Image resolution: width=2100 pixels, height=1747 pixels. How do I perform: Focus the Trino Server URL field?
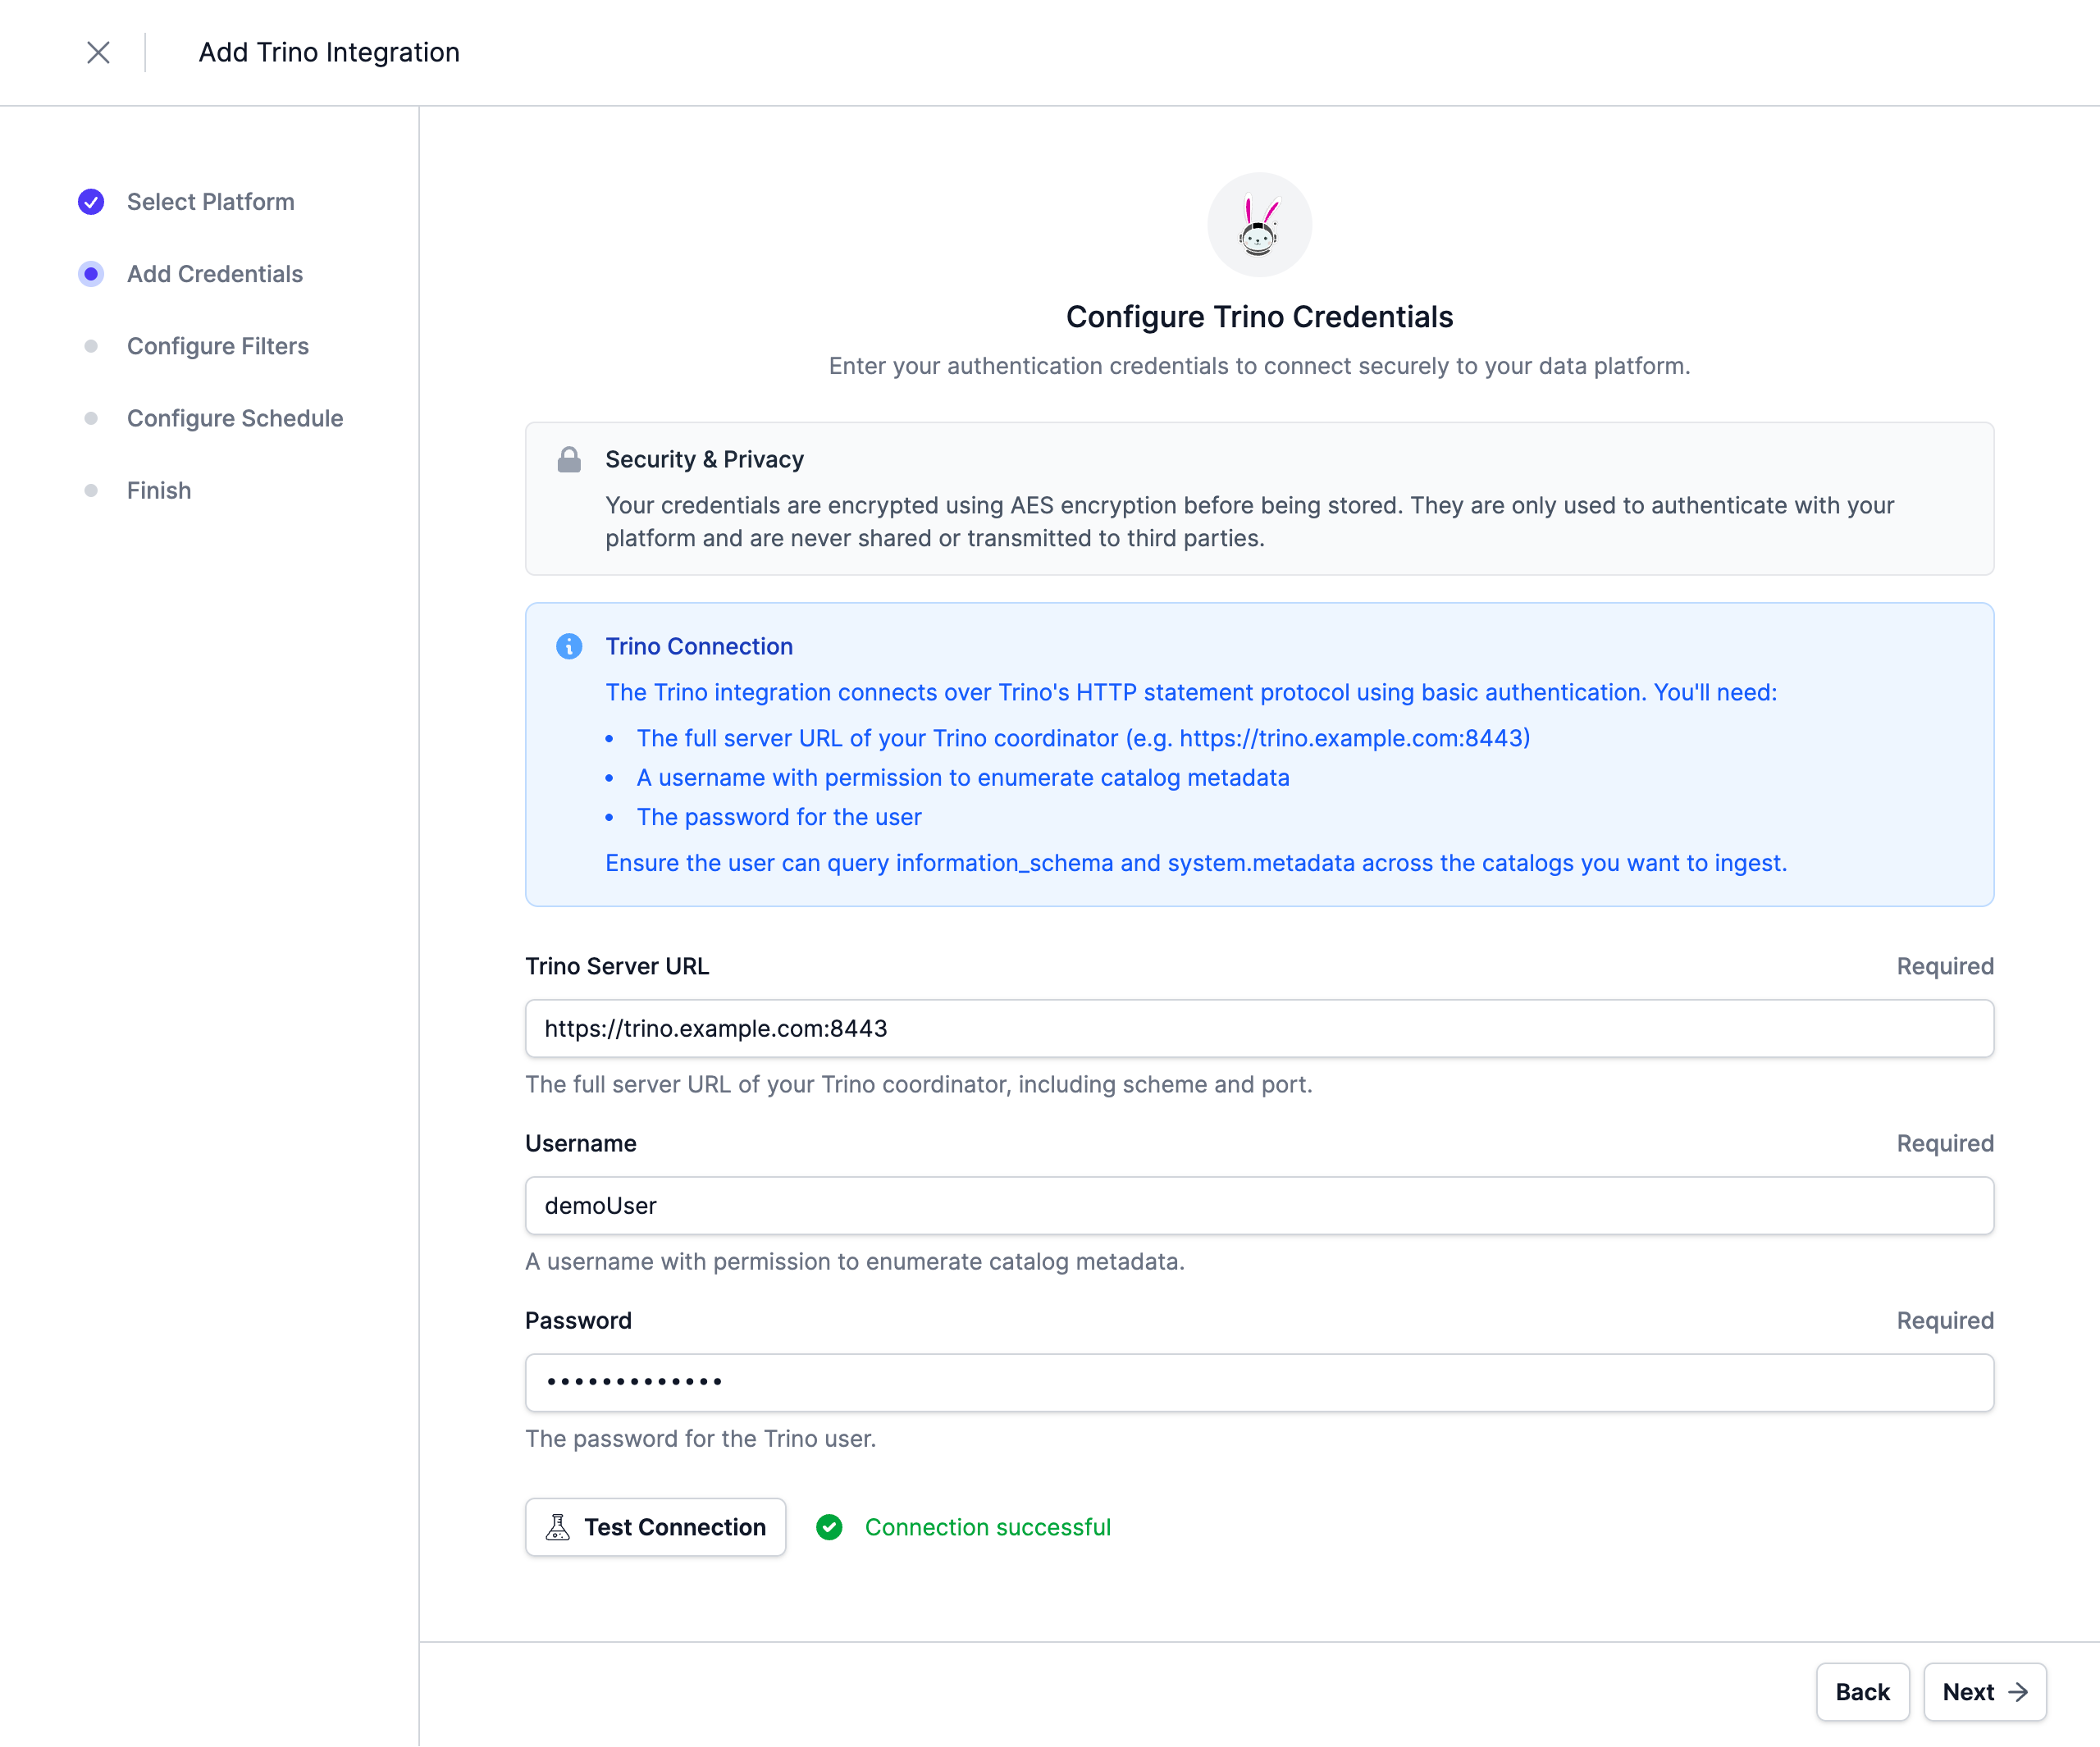tap(1259, 1029)
